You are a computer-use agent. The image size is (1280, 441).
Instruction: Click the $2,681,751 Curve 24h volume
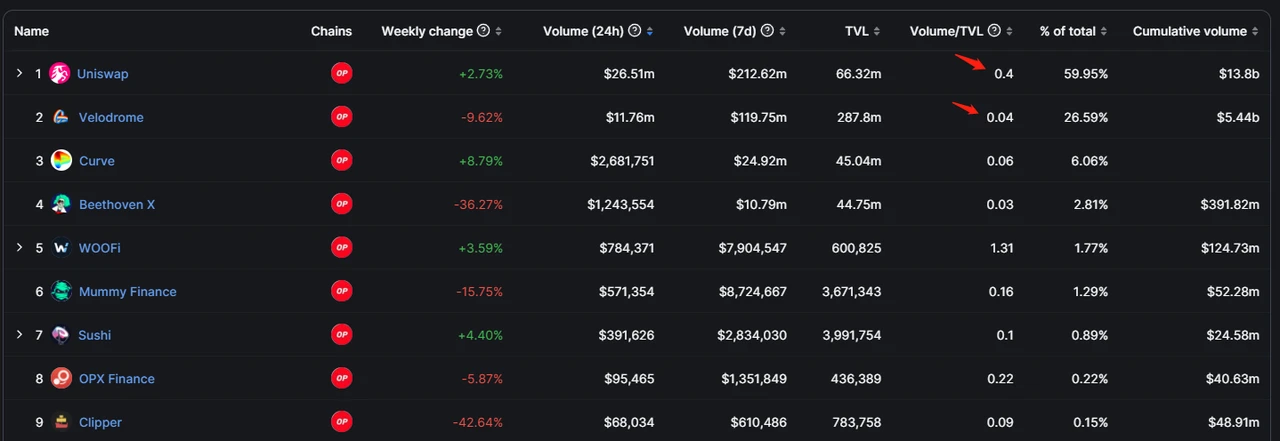tap(623, 161)
